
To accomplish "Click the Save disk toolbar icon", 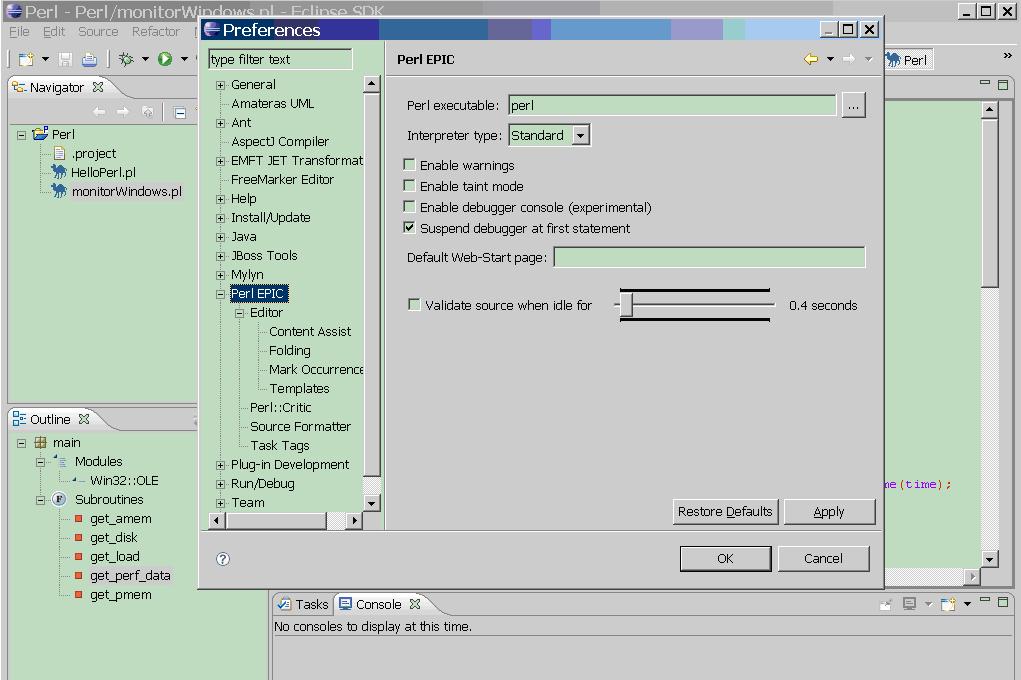I will 65,59.
